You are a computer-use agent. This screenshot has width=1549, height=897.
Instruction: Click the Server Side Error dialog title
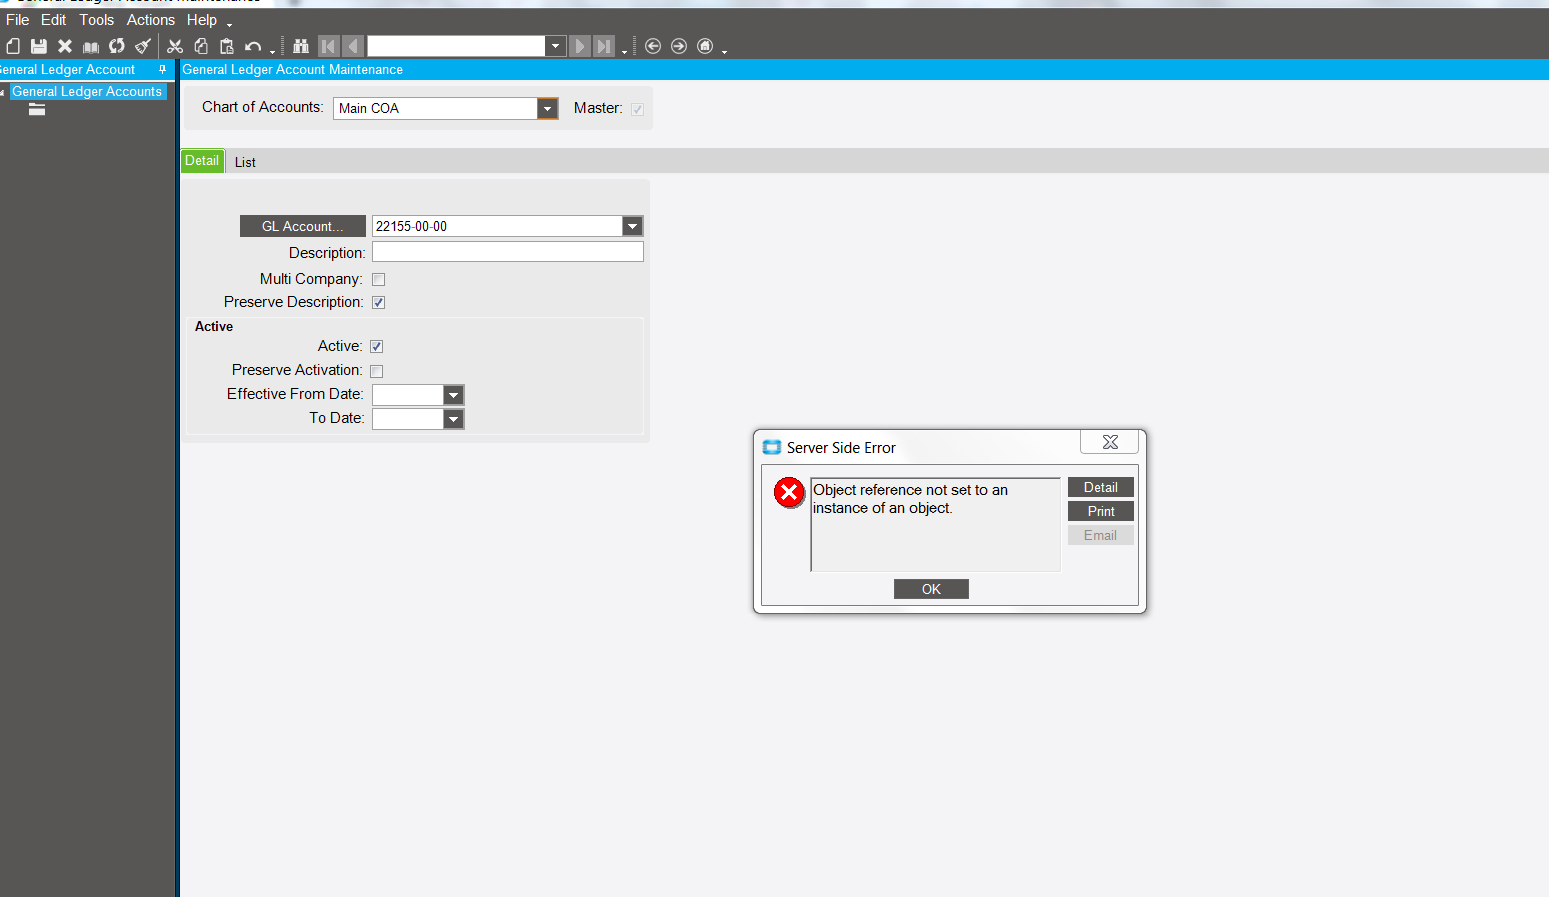(841, 448)
